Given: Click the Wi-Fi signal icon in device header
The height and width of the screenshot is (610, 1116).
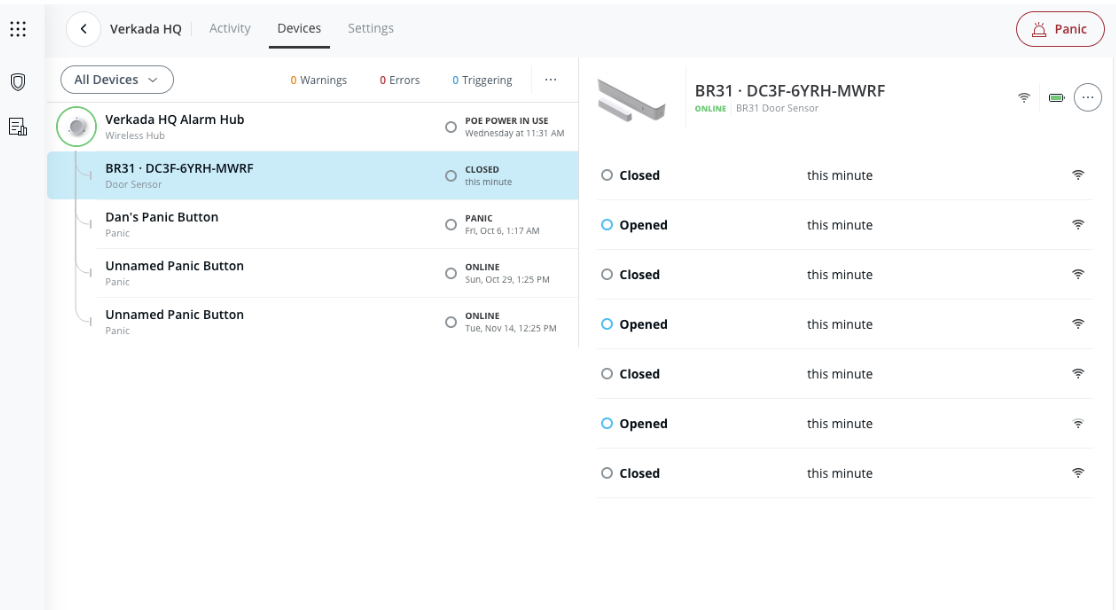Looking at the screenshot, I should pyautogui.click(x=1024, y=98).
